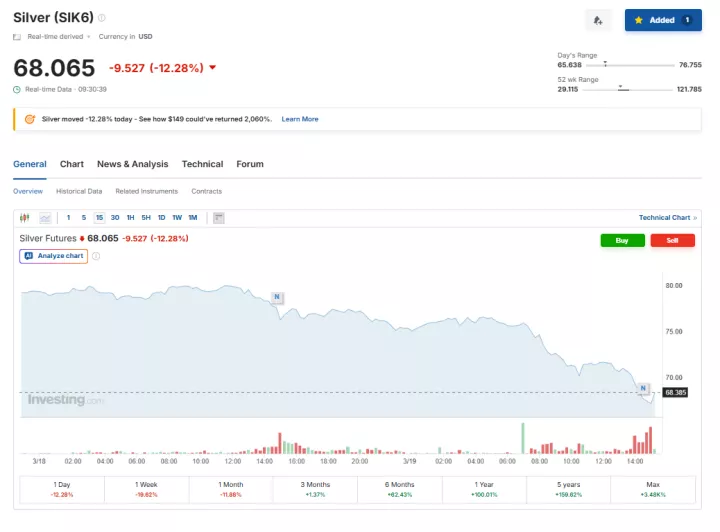Switch to the Historical Data sub-tab

79,191
